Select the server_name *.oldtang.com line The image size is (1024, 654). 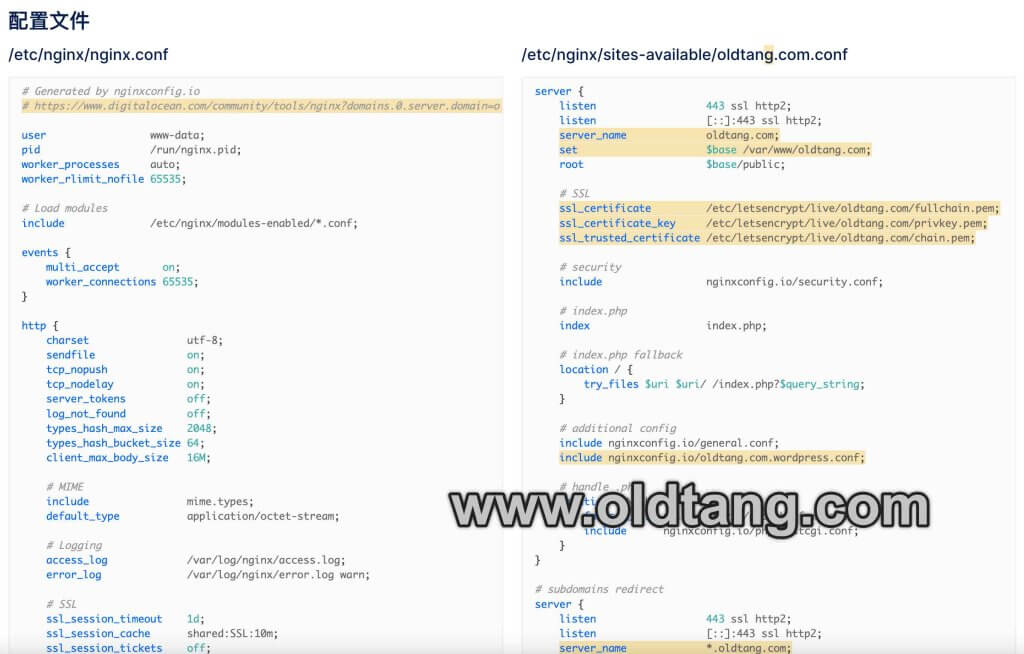click(x=675, y=648)
